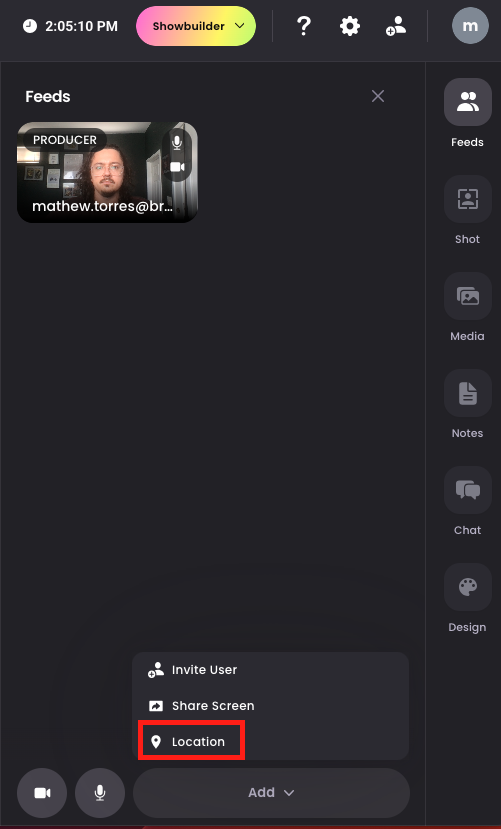Click the help question mark icon
This screenshot has height=829, width=501.
click(303, 26)
